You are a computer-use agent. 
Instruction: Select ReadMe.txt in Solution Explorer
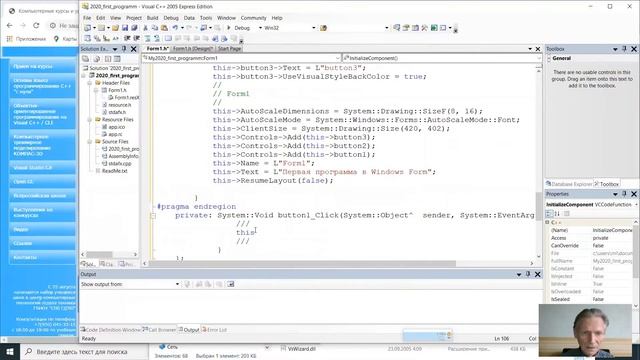tap(115, 171)
